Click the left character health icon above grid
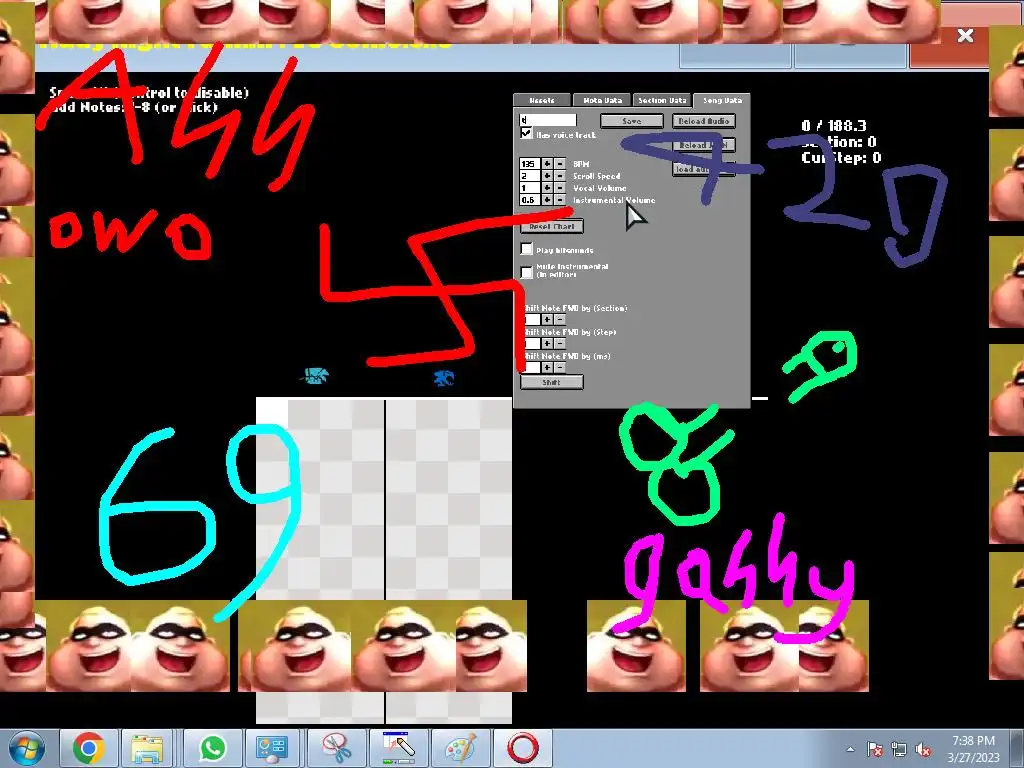The width and height of the screenshot is (1024, 768). (x=316, y=376)
